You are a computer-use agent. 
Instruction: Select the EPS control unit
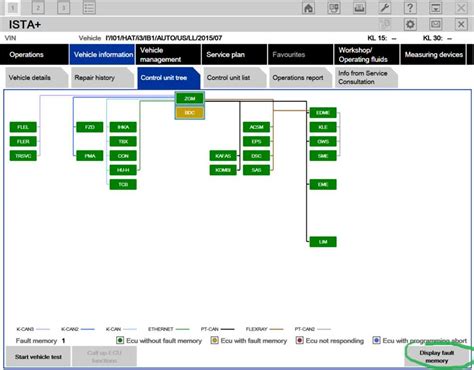pyautogui.click(x=256, y=141)
